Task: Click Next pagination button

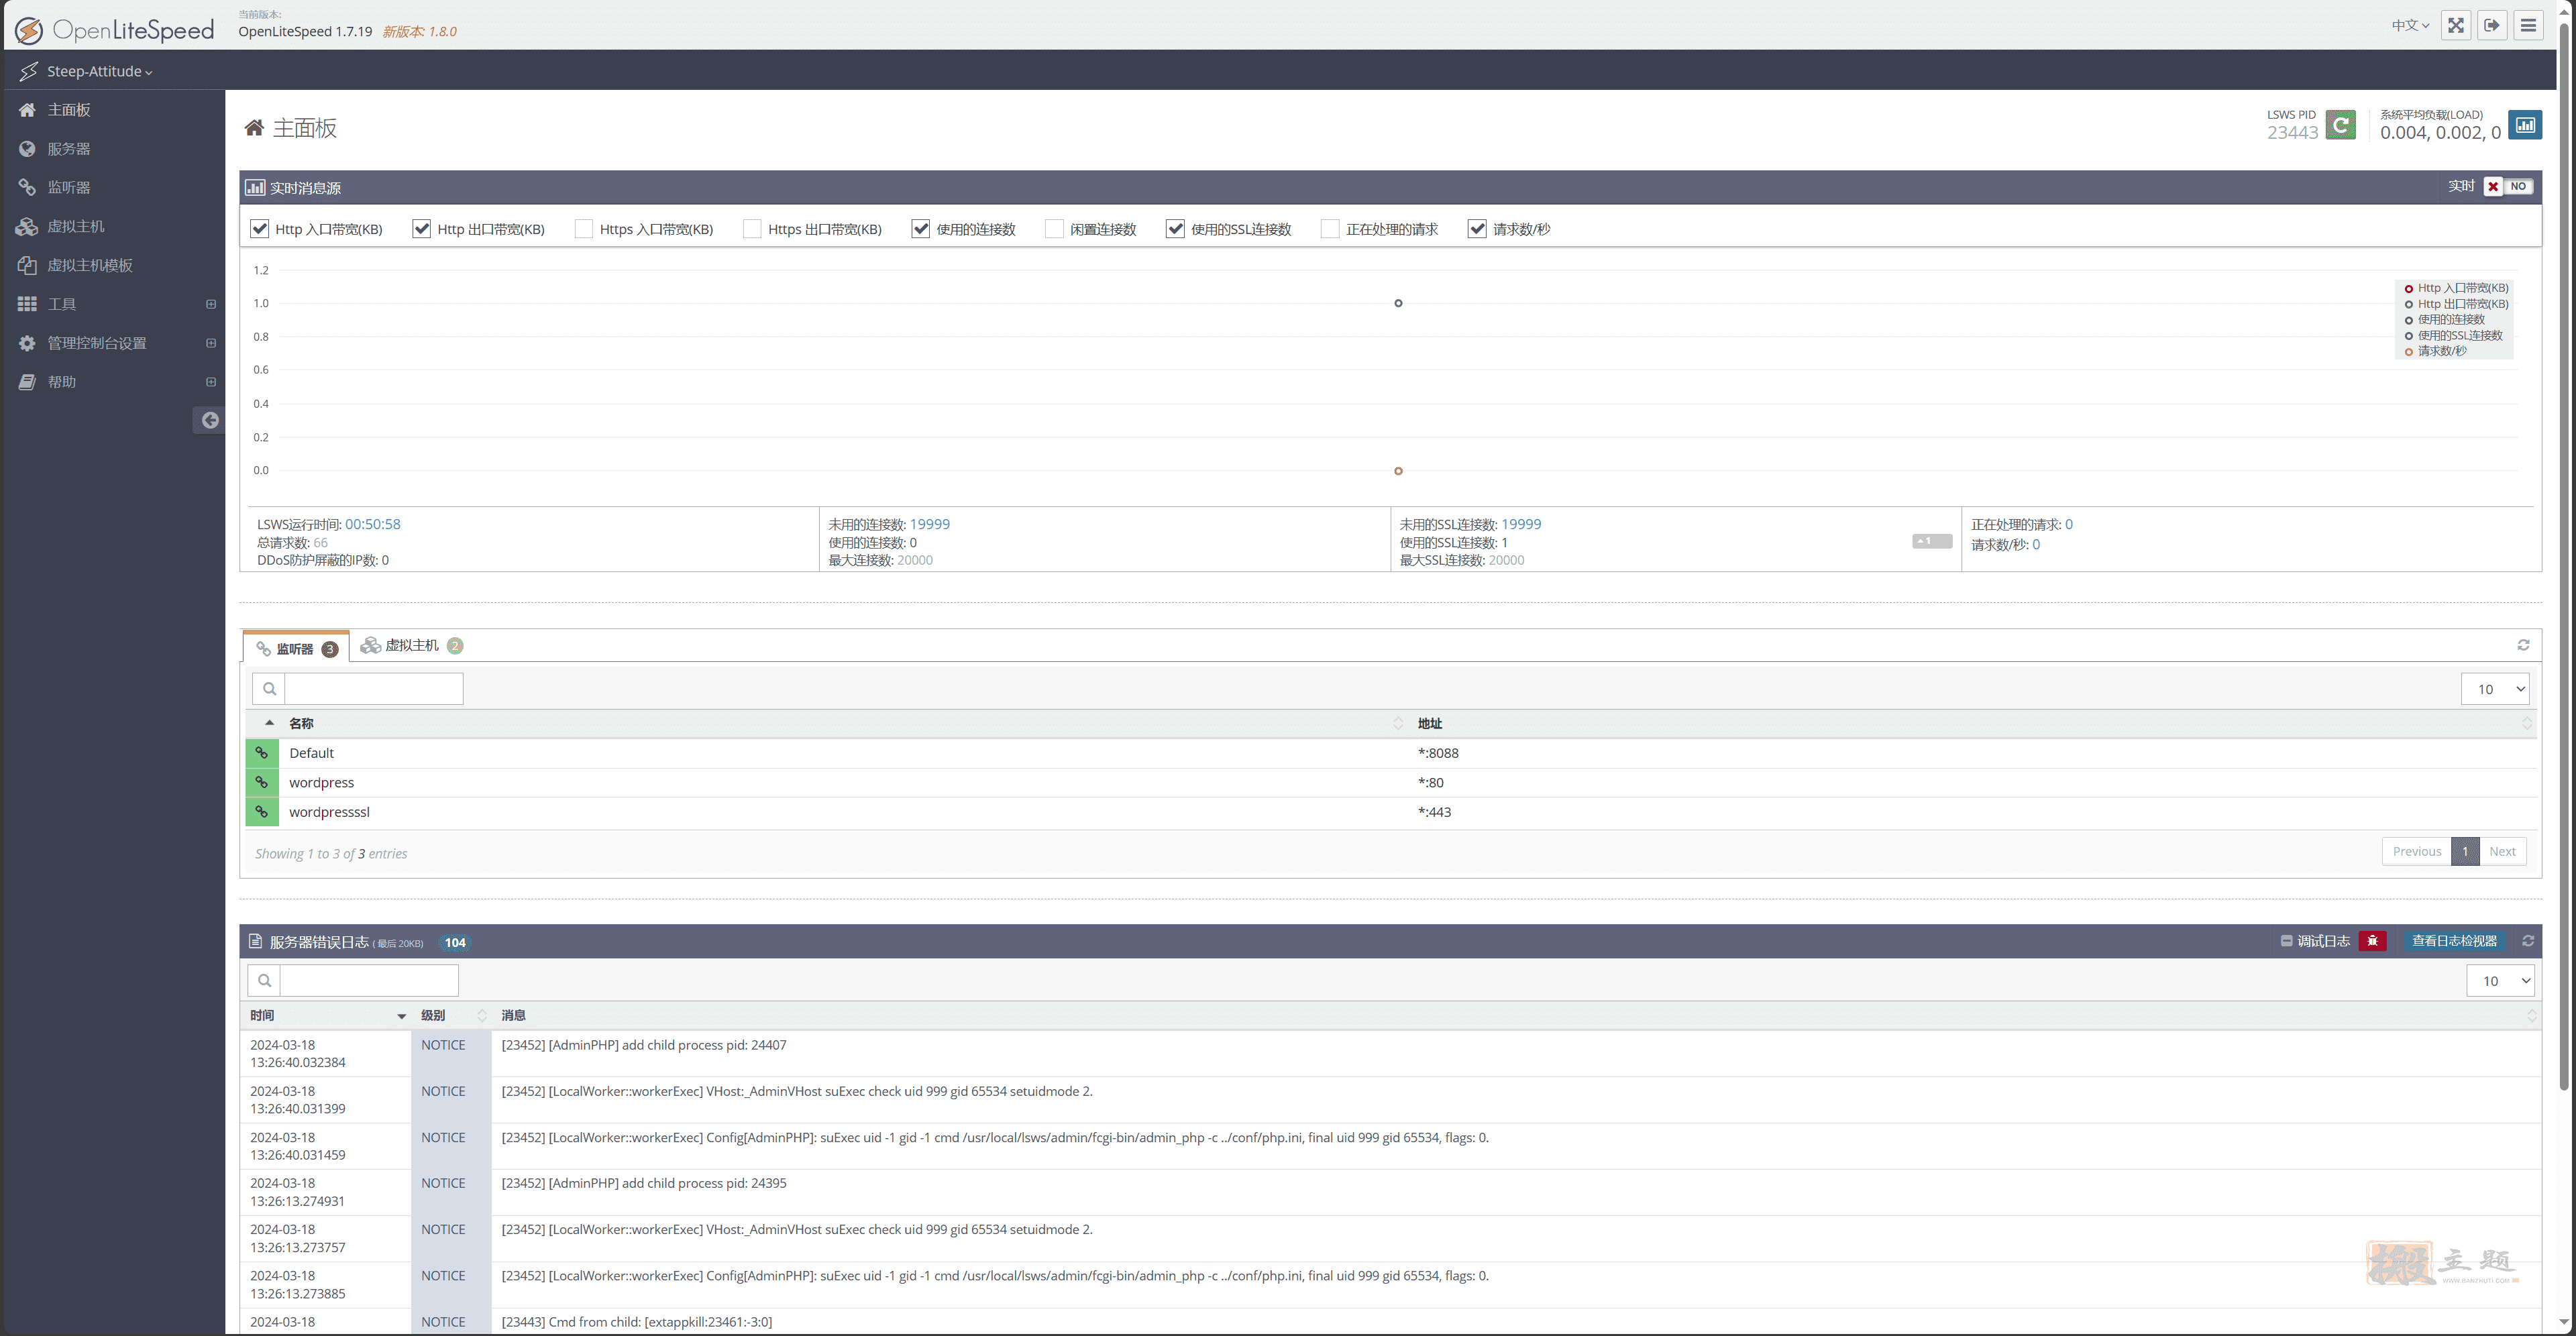Action: (2502, 852)
